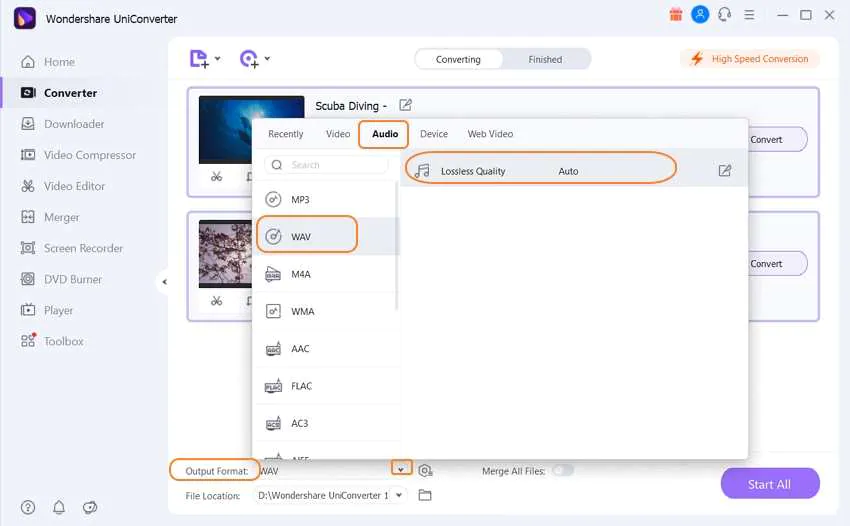Image resolution: width=850 pixels, height=526 pixels.
Task: Choose the AAC audio format
Action: click(x=326, y=349)
